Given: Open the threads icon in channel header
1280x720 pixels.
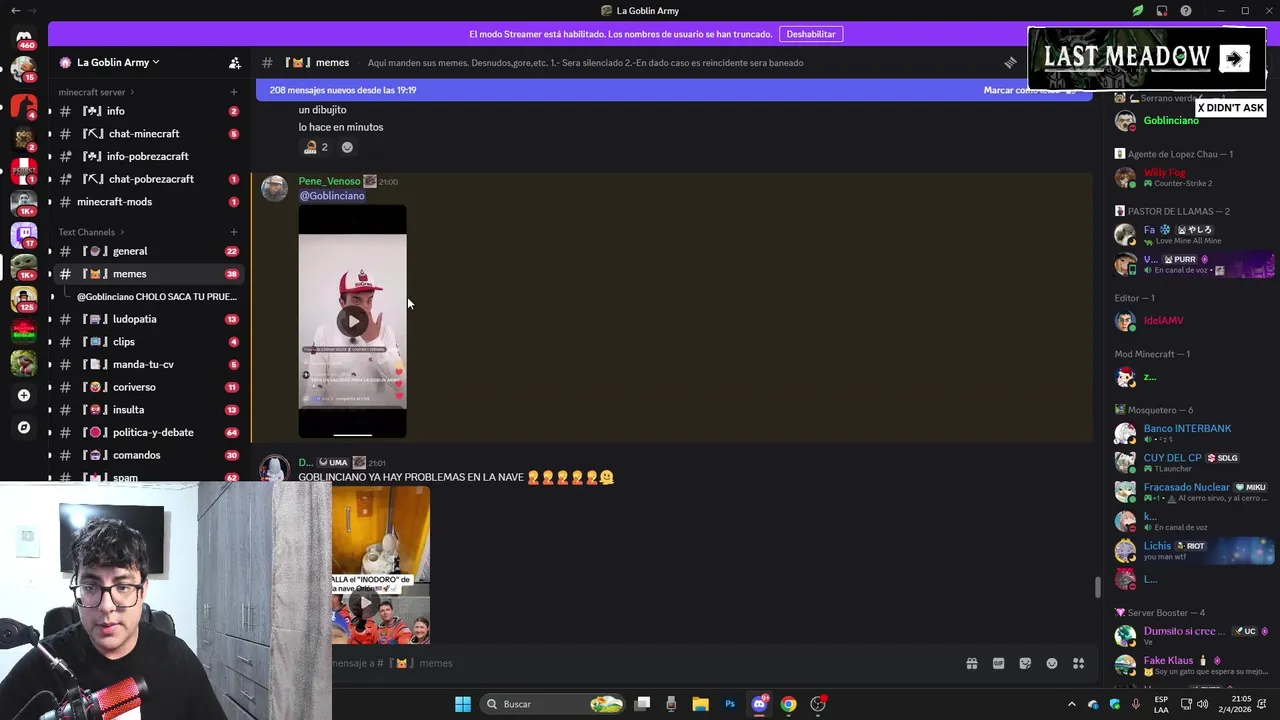Looking at the screenshot, I should [x=1011, y=62].
